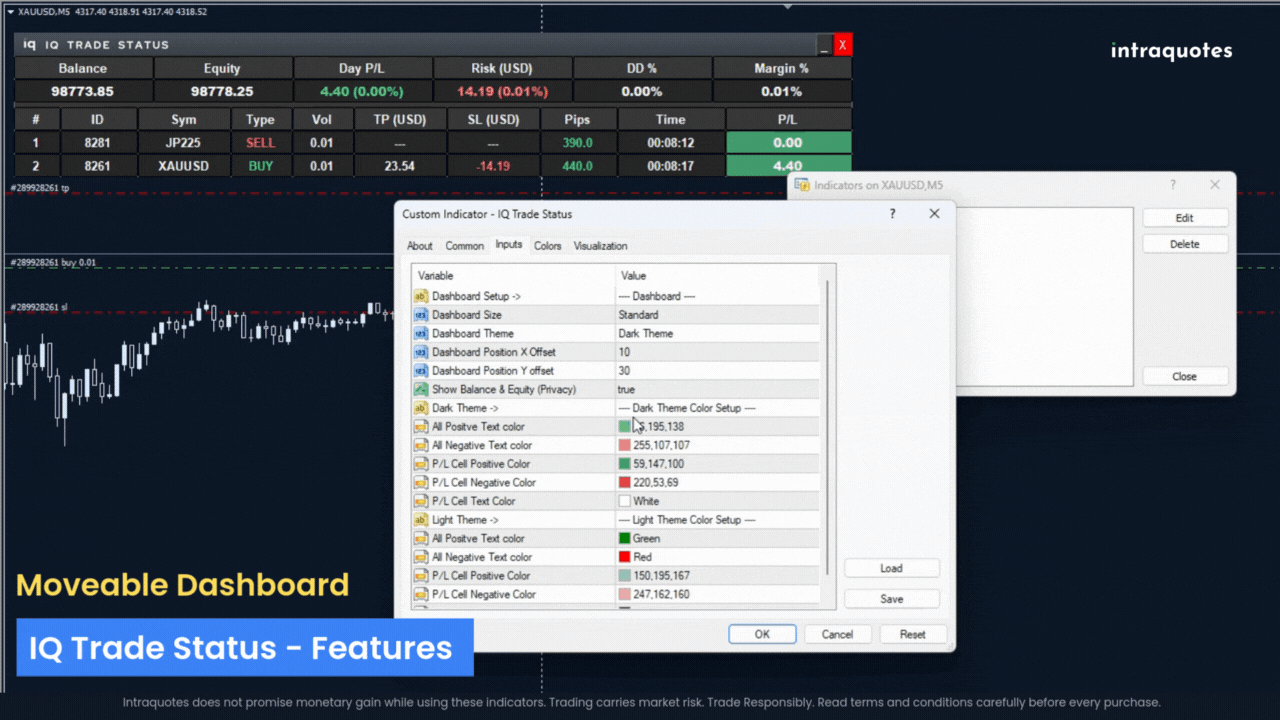Click icon beside P/L Cell Text Color row
The image size is (1280, 720).
[421, 501]
